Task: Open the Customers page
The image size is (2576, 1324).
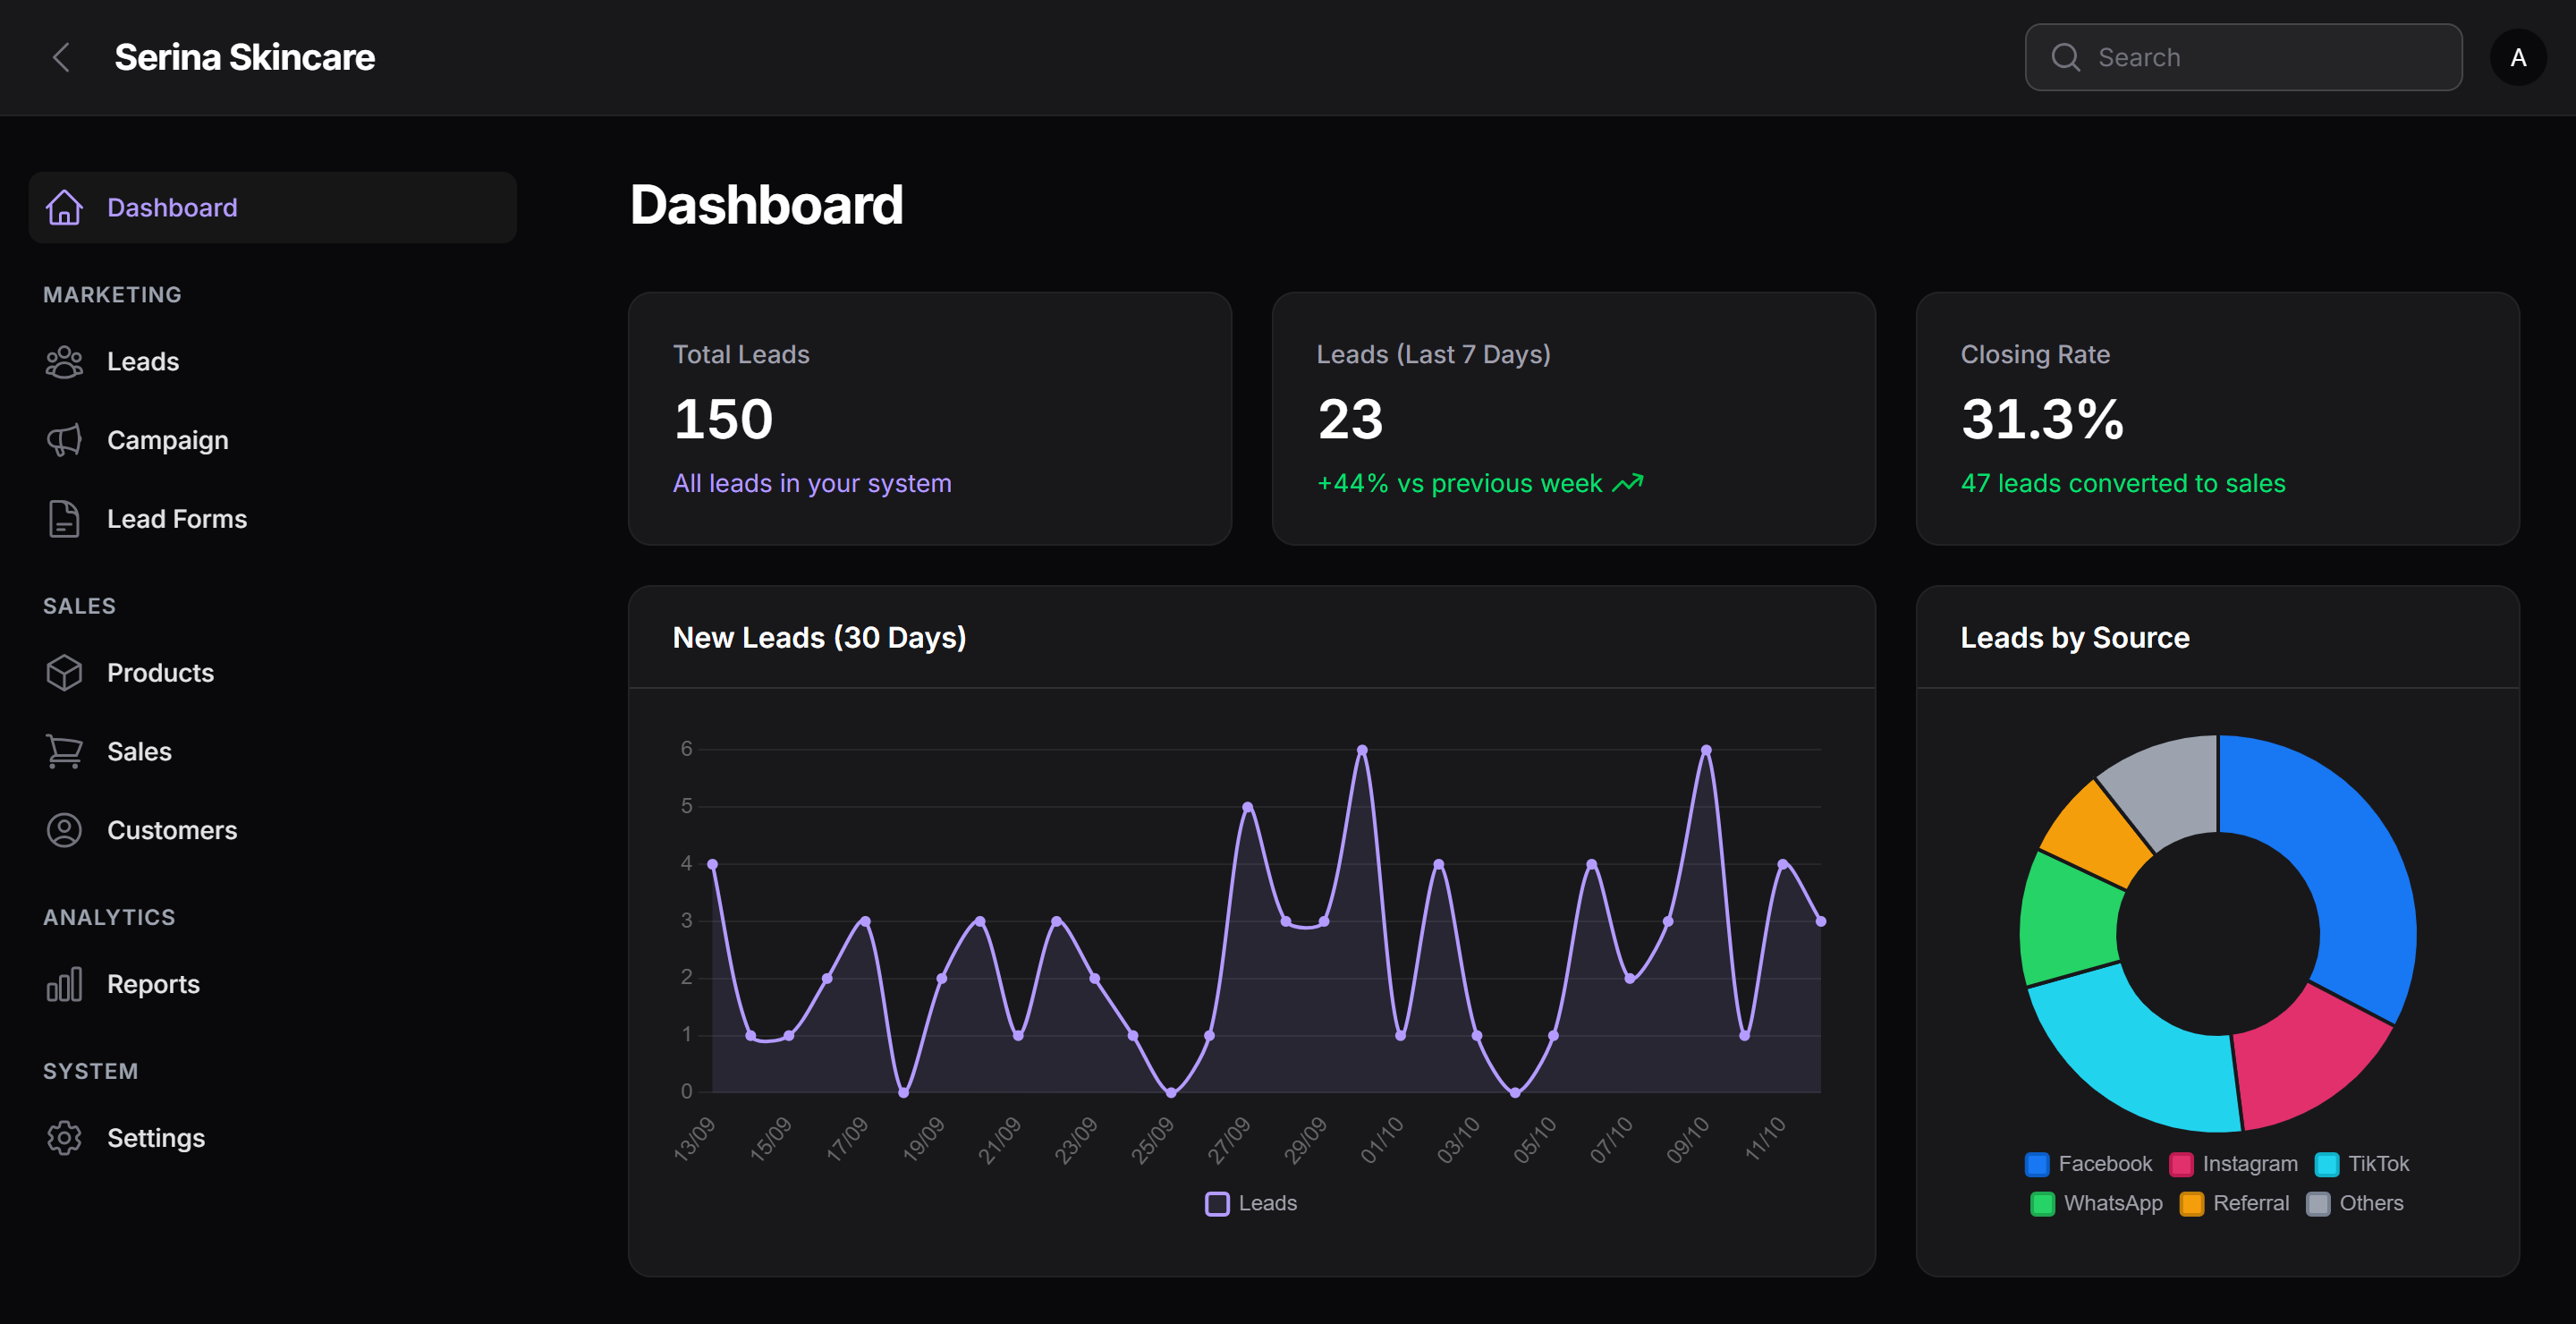Action: 272,830
